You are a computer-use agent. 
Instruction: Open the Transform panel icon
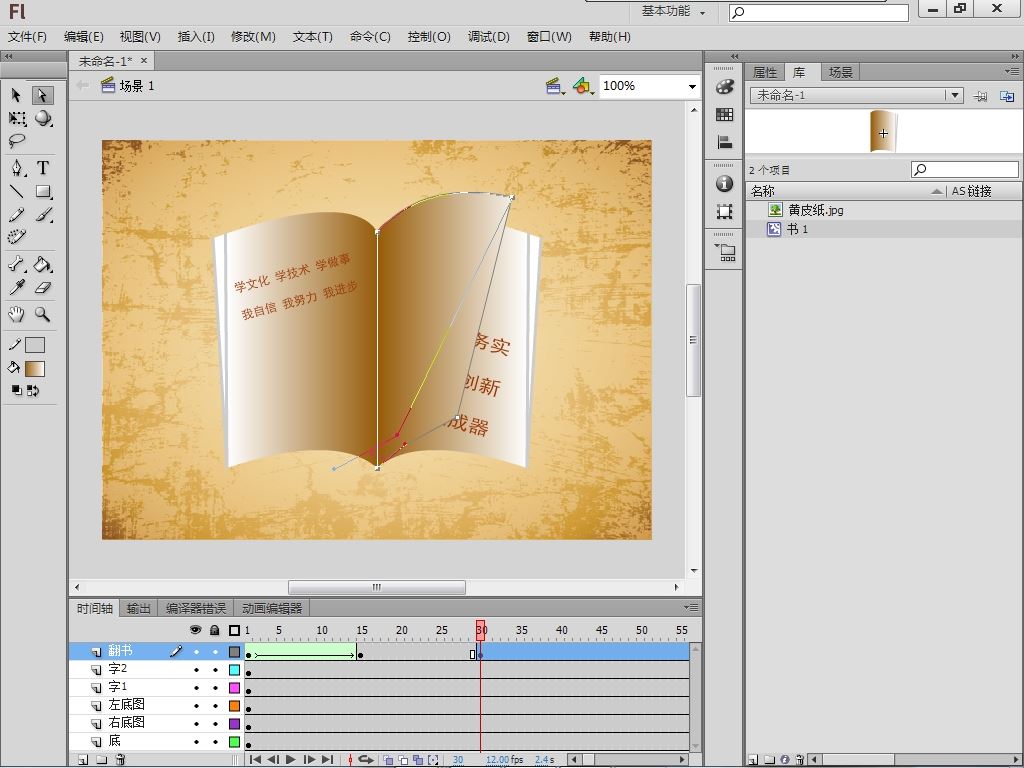tap(724, 212)
